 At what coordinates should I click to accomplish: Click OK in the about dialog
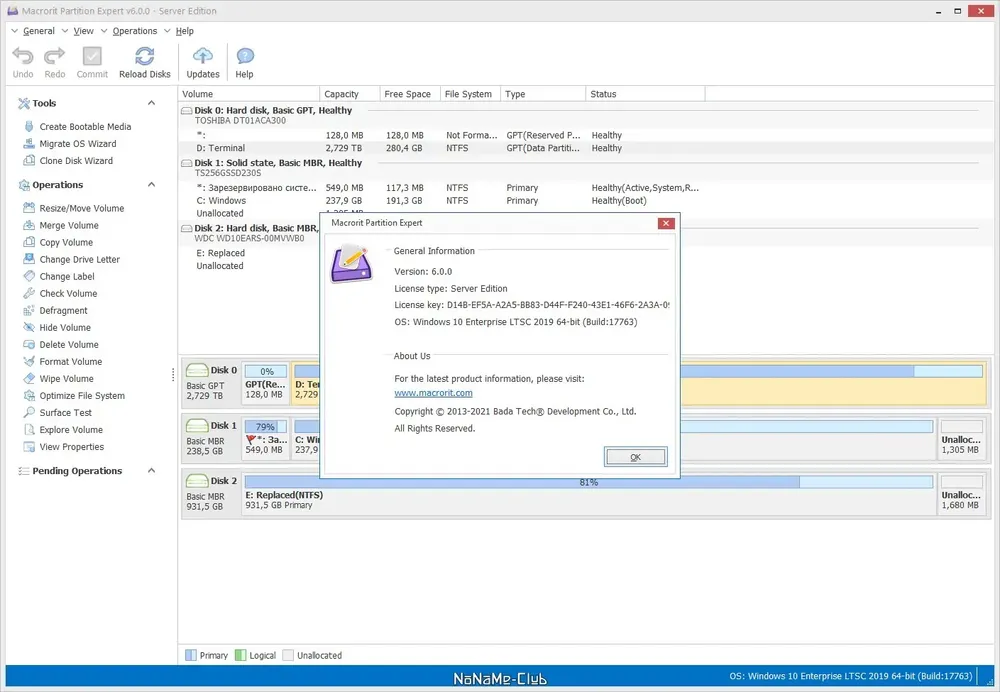click(635, 457)
